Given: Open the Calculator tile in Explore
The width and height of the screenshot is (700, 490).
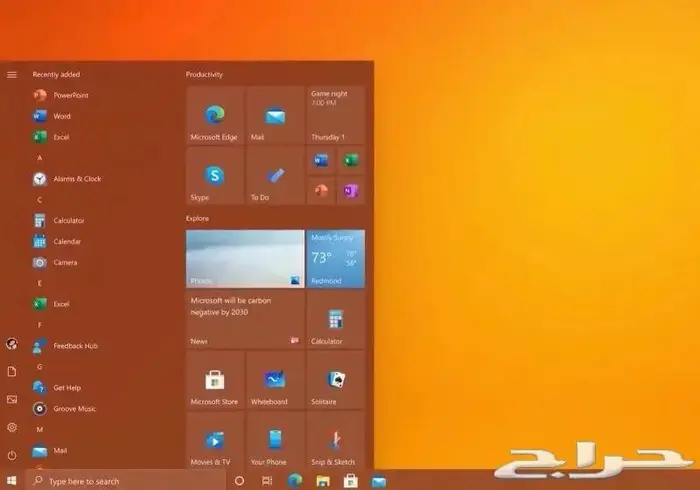Looking at the screenshot, I should 336,320.
